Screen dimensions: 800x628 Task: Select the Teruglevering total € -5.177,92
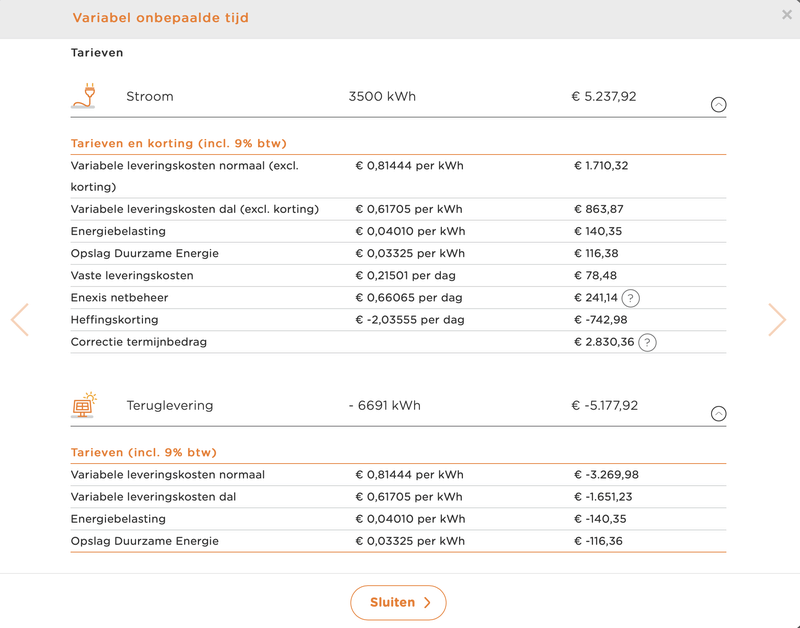(604, 406)
